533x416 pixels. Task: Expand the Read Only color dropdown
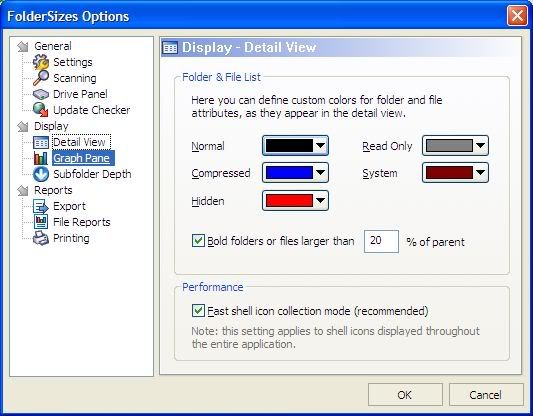(455, 146)
